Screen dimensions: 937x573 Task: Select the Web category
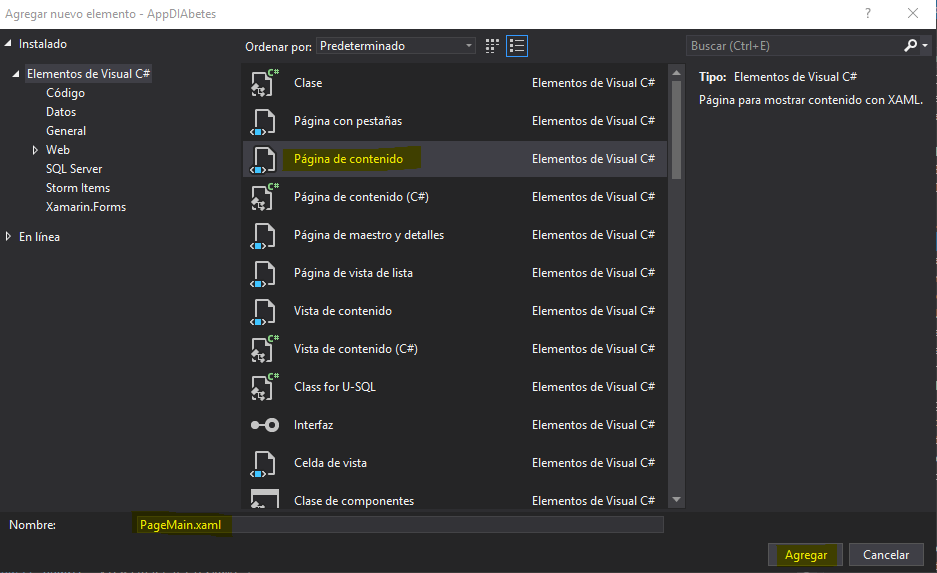[58, 150]
